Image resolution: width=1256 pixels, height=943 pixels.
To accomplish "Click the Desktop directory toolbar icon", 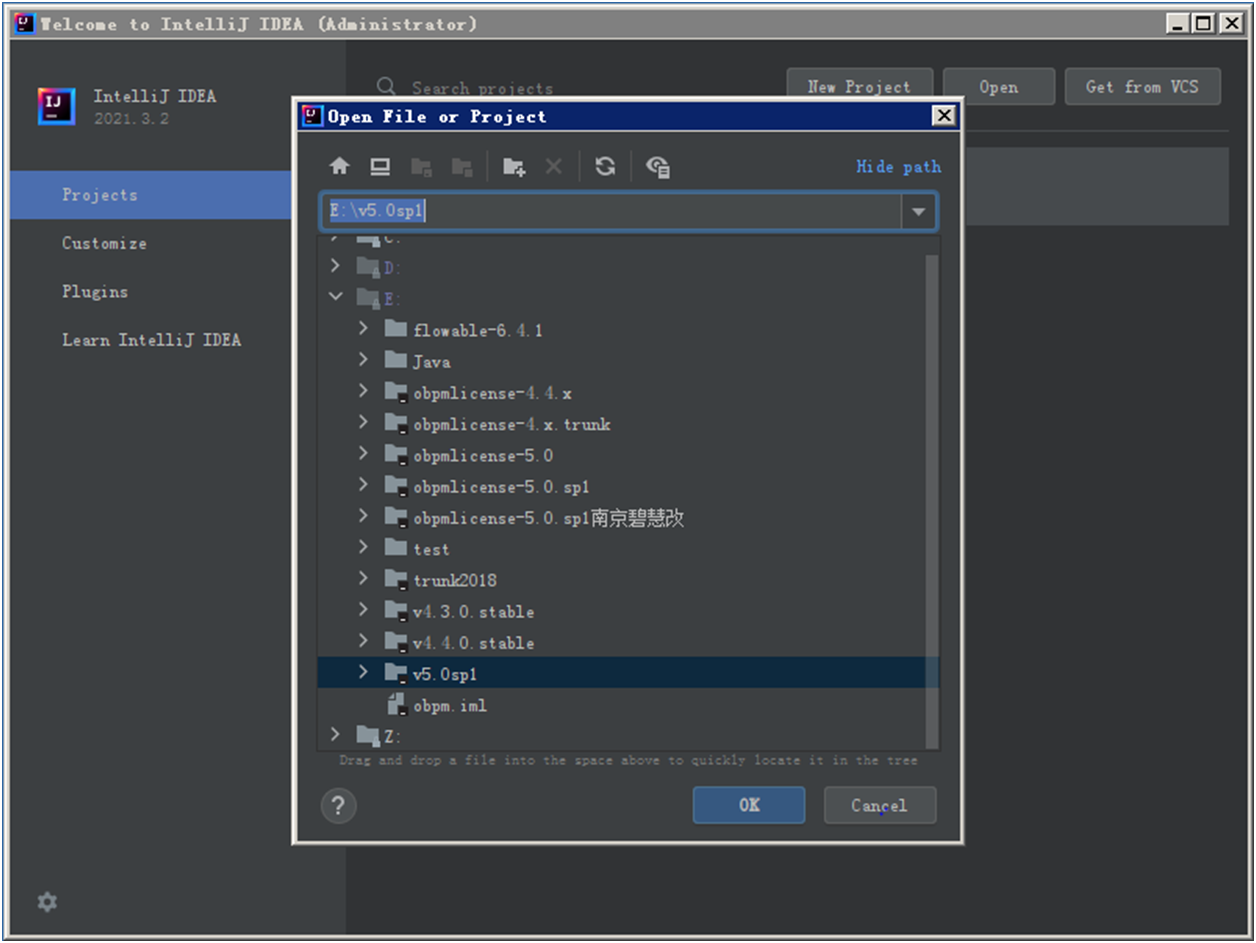I will 379,167.
